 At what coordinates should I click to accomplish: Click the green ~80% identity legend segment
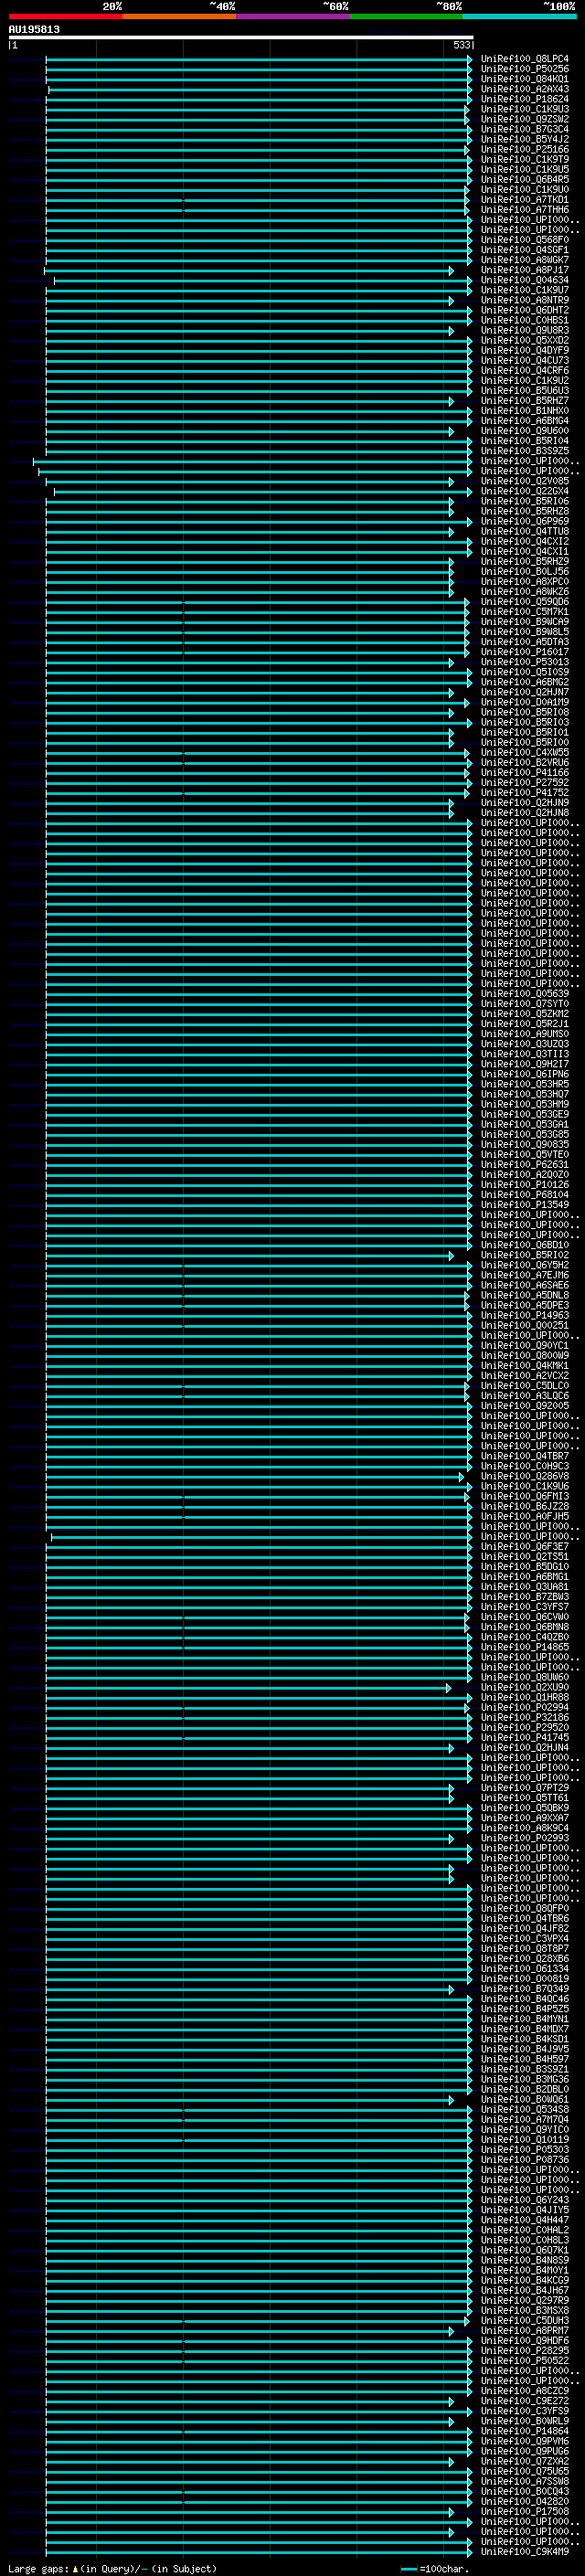click(406, 16)
